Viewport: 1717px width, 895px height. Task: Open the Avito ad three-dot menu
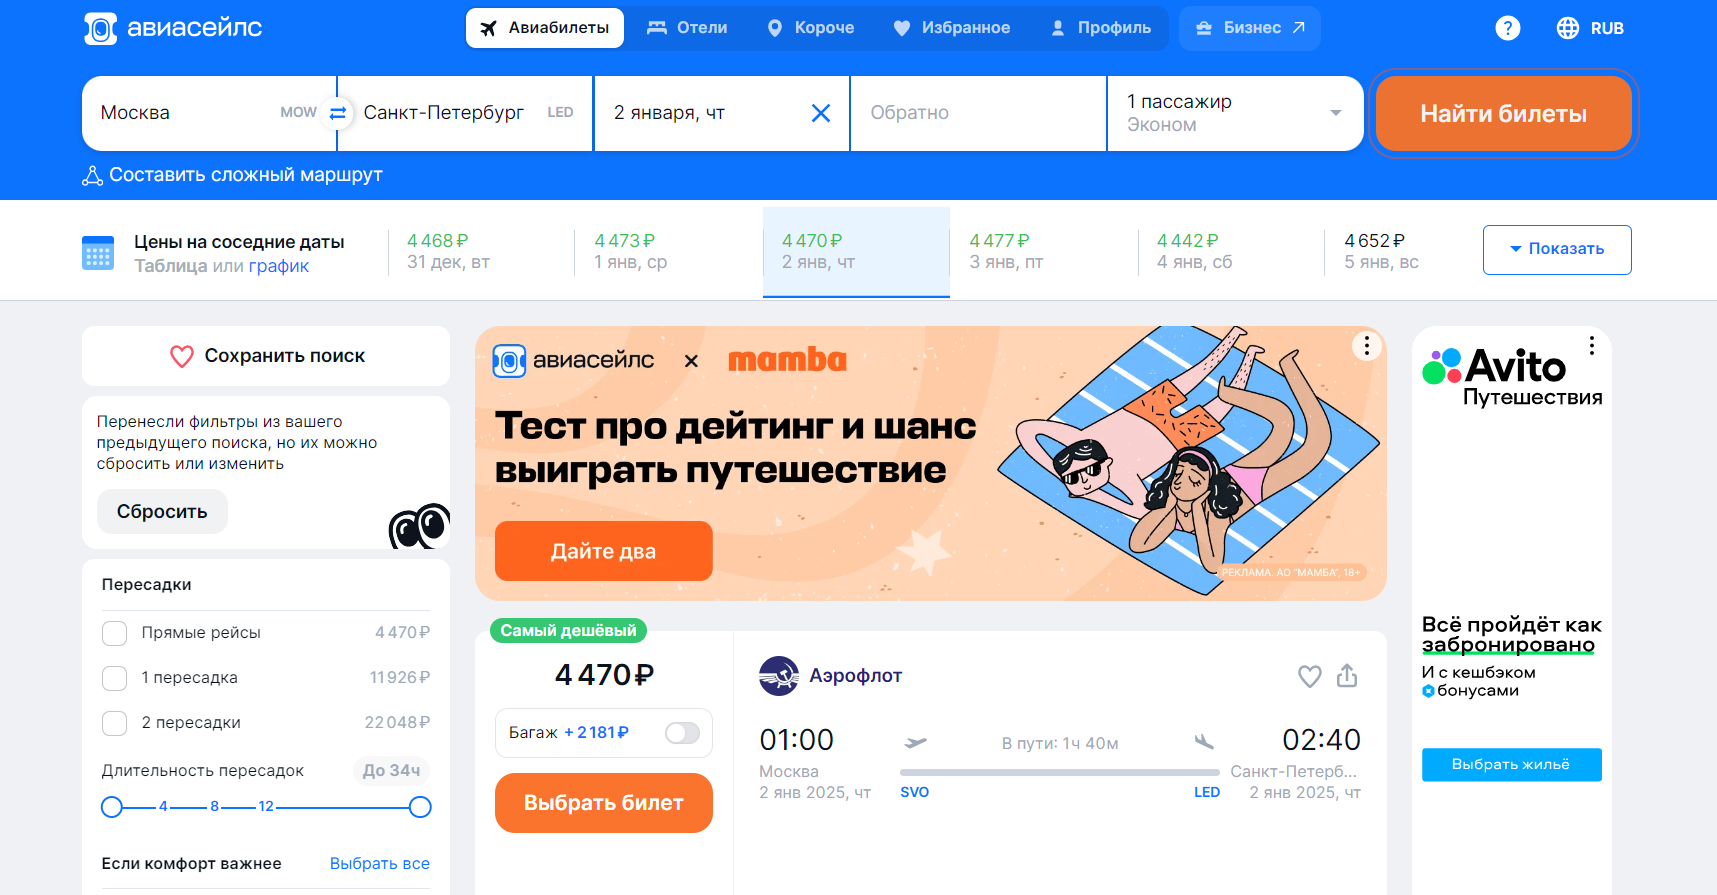(x=1592, y=346)
